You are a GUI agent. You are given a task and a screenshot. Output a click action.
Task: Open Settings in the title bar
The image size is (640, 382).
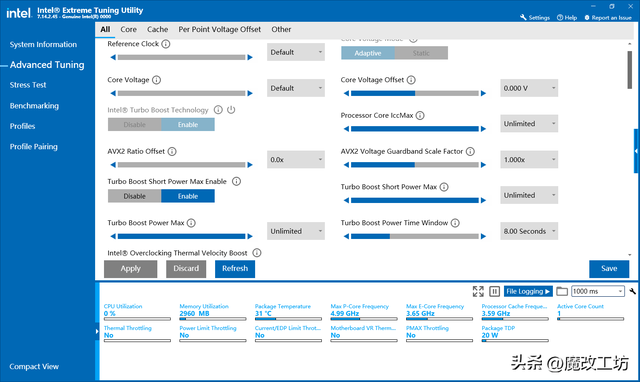tap(535, 18)
